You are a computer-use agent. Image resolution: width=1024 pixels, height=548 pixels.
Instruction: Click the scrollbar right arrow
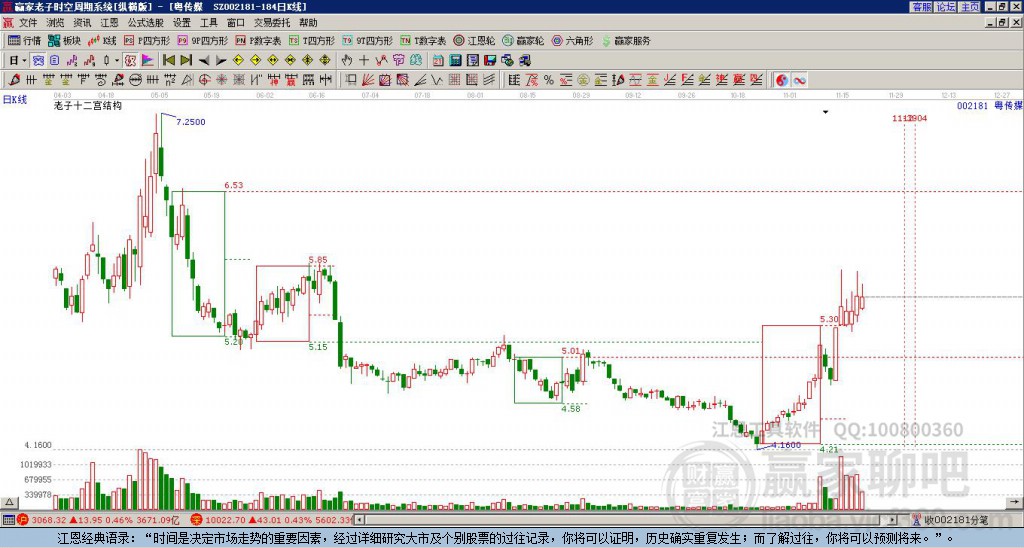pyautogui.click(x=892, y=520)
